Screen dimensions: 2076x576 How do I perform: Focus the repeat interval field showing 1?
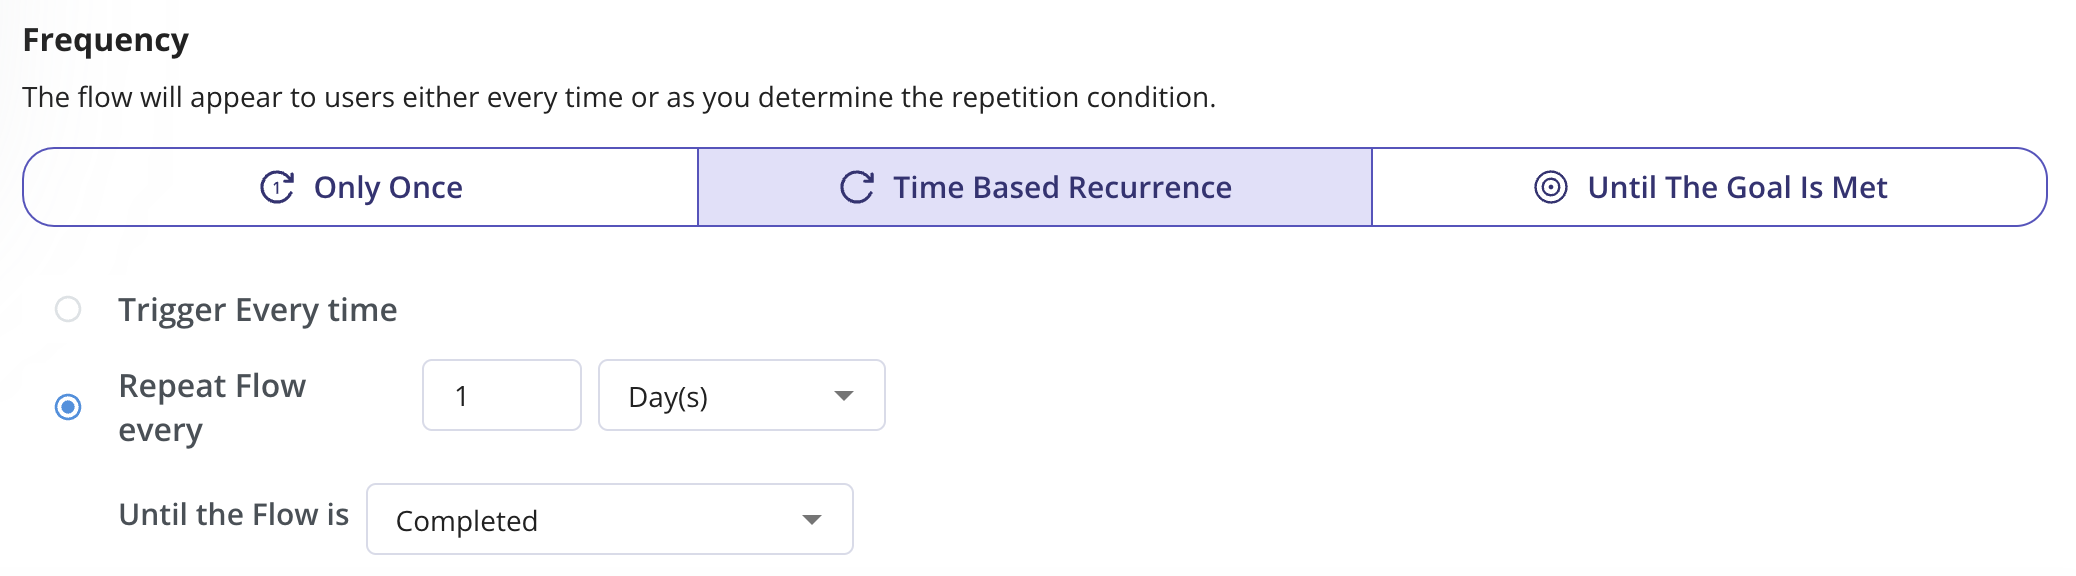point(502,395)
